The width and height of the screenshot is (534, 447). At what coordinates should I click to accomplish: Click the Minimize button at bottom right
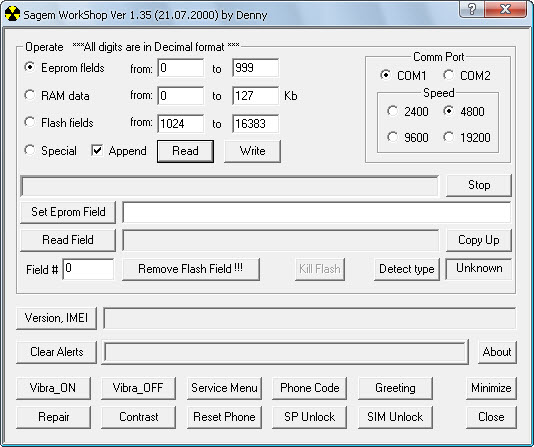[x=491, y=388]
